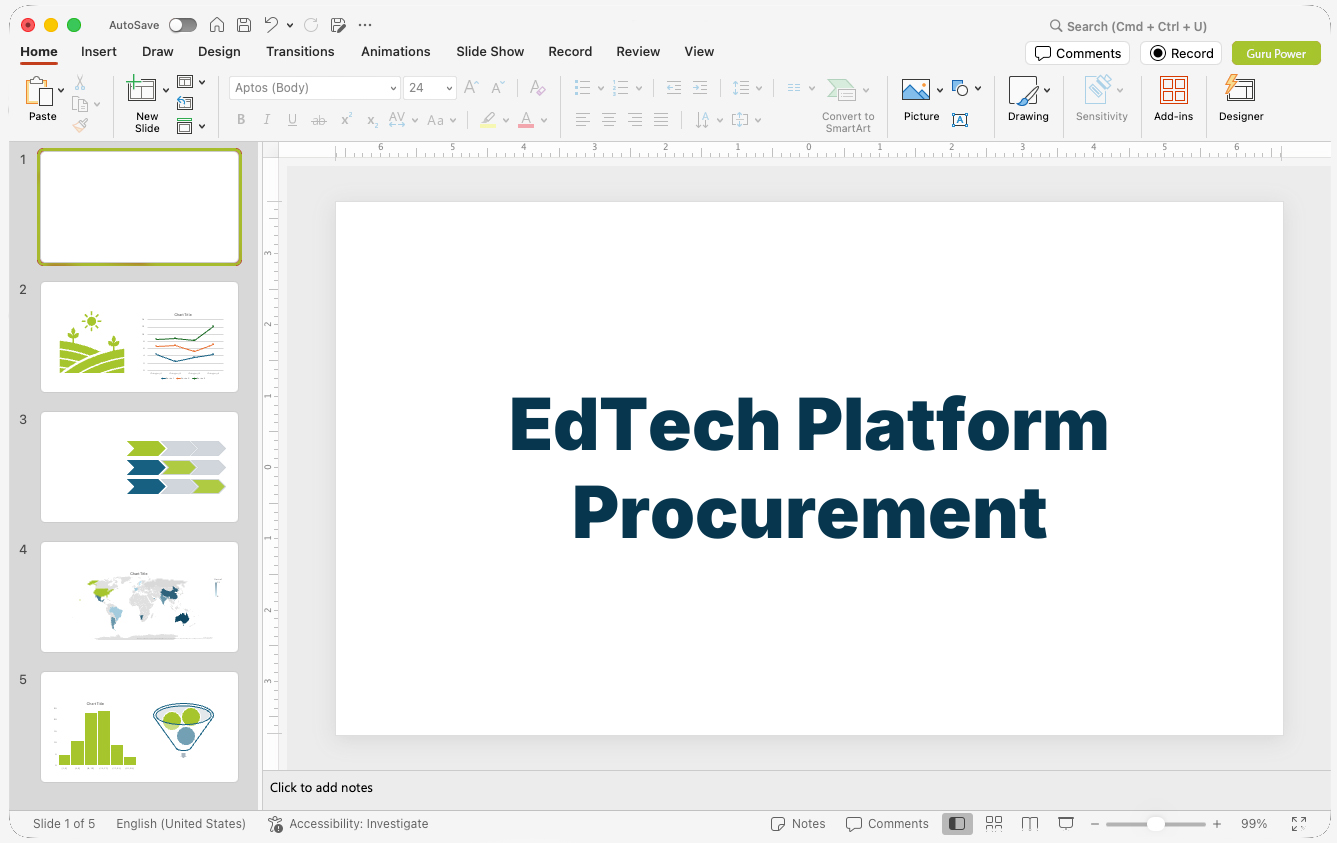Toggle Align Left
The width and height of the screenshot is (1337, 843).
[x=583, y=120]
